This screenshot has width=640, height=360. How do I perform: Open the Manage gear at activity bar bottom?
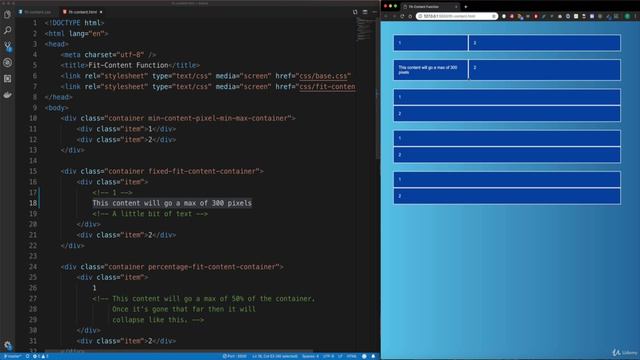pyautogui.click(x=7, y=345)
